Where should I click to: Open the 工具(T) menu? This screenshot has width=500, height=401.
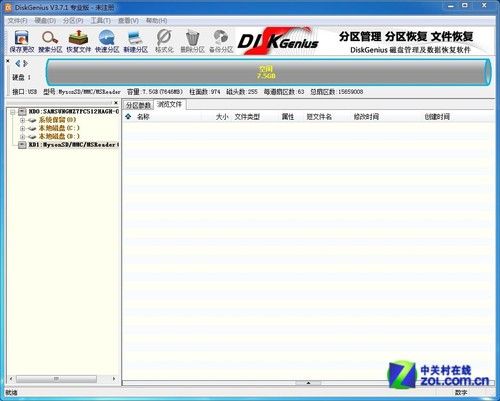point(100,21)
